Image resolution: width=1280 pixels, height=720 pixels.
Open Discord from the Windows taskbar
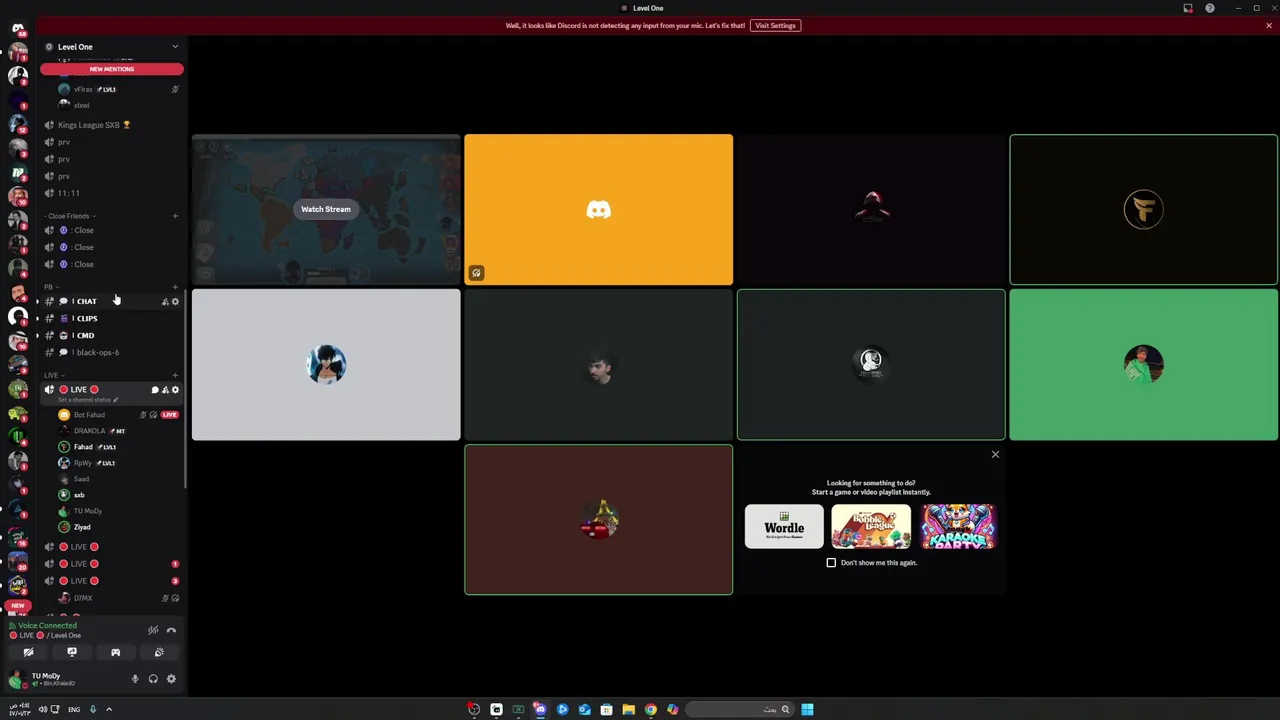[540, 710]
